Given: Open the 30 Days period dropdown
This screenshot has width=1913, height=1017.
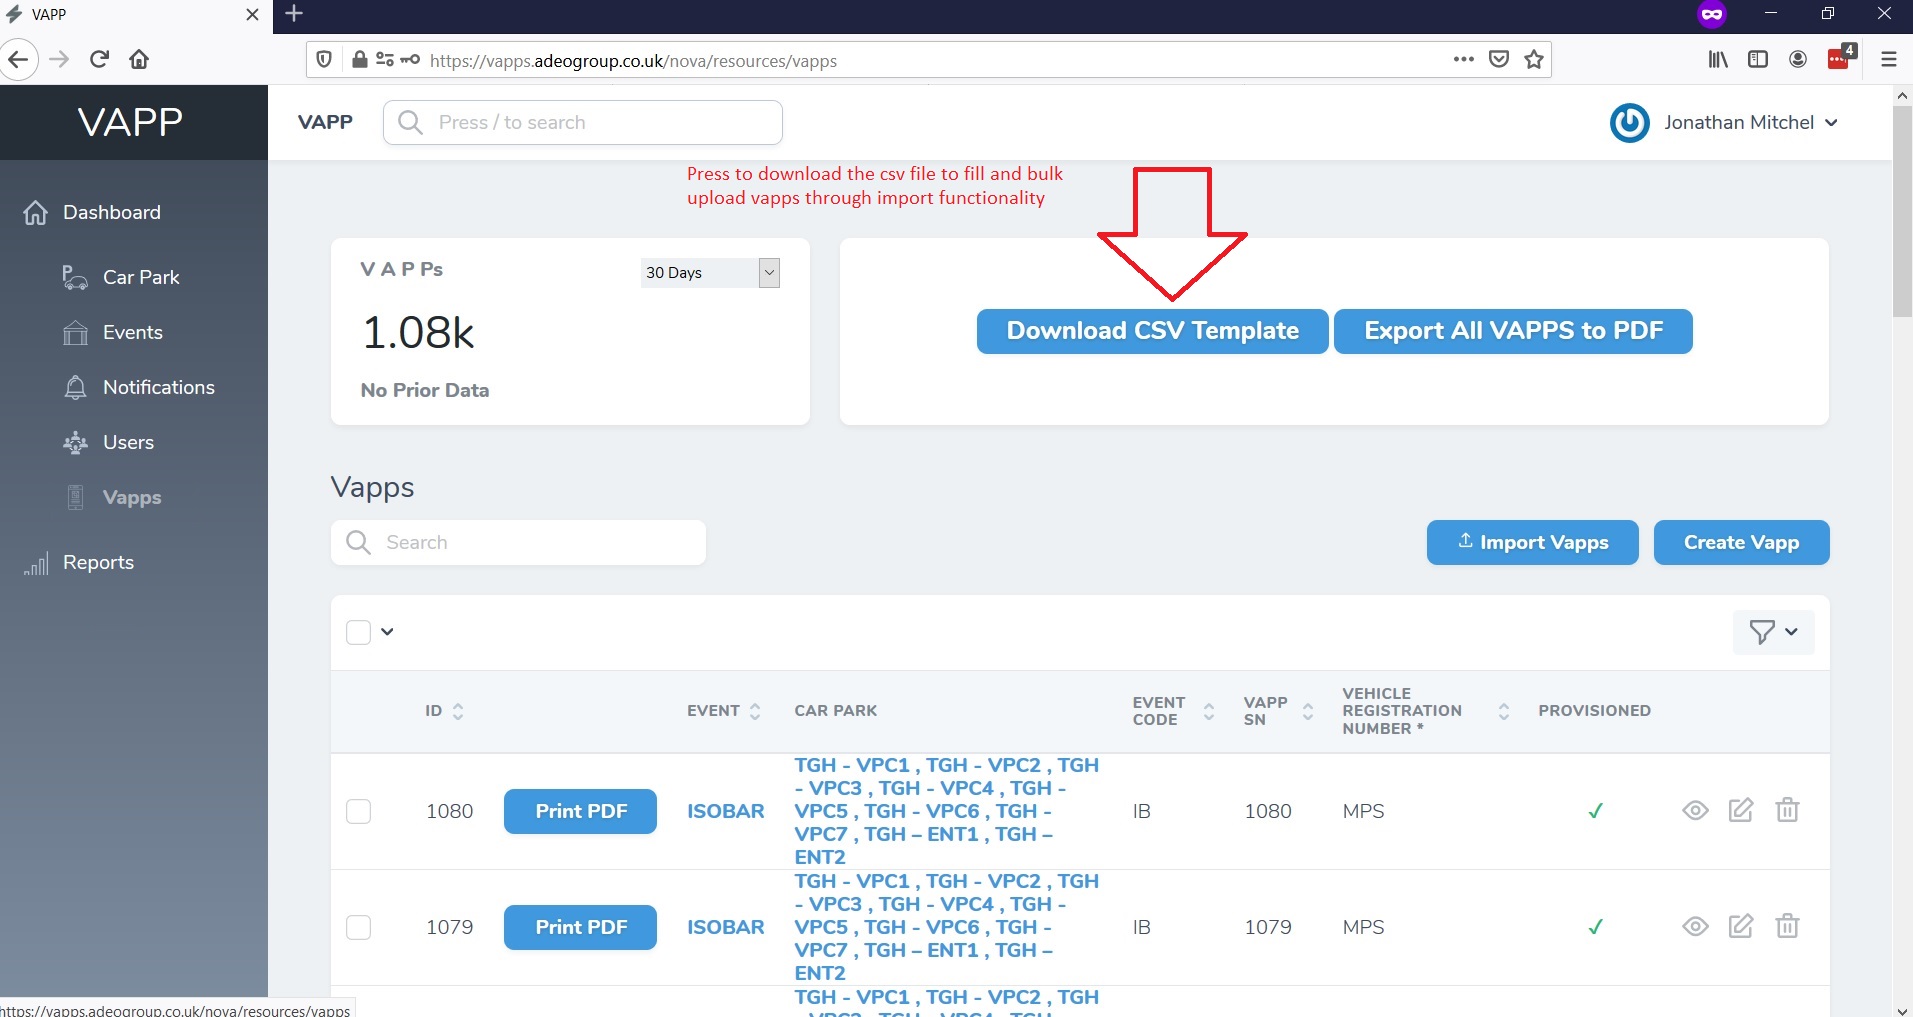Looking at the screenshot, I should point(710,273).
